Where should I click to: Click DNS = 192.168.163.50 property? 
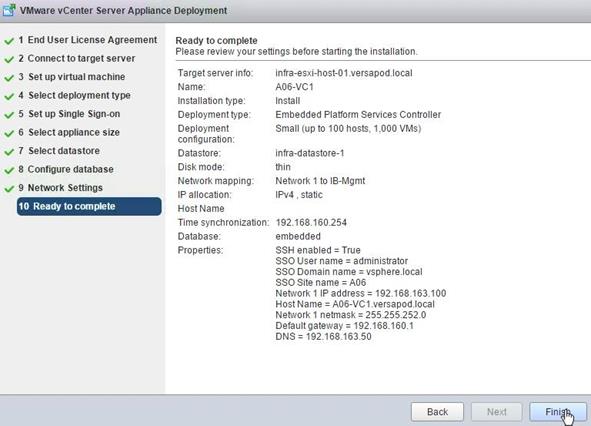click(323, 337)
